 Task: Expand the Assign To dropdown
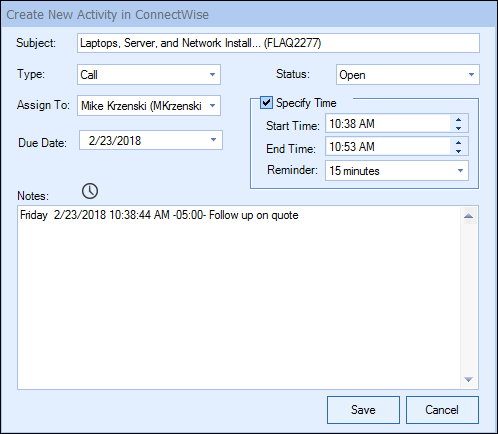[212, 106]
